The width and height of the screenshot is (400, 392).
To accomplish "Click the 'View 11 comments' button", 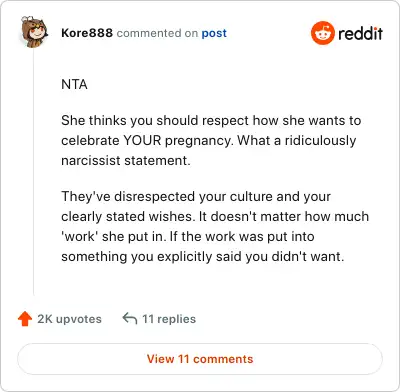I will coord(200,359).
